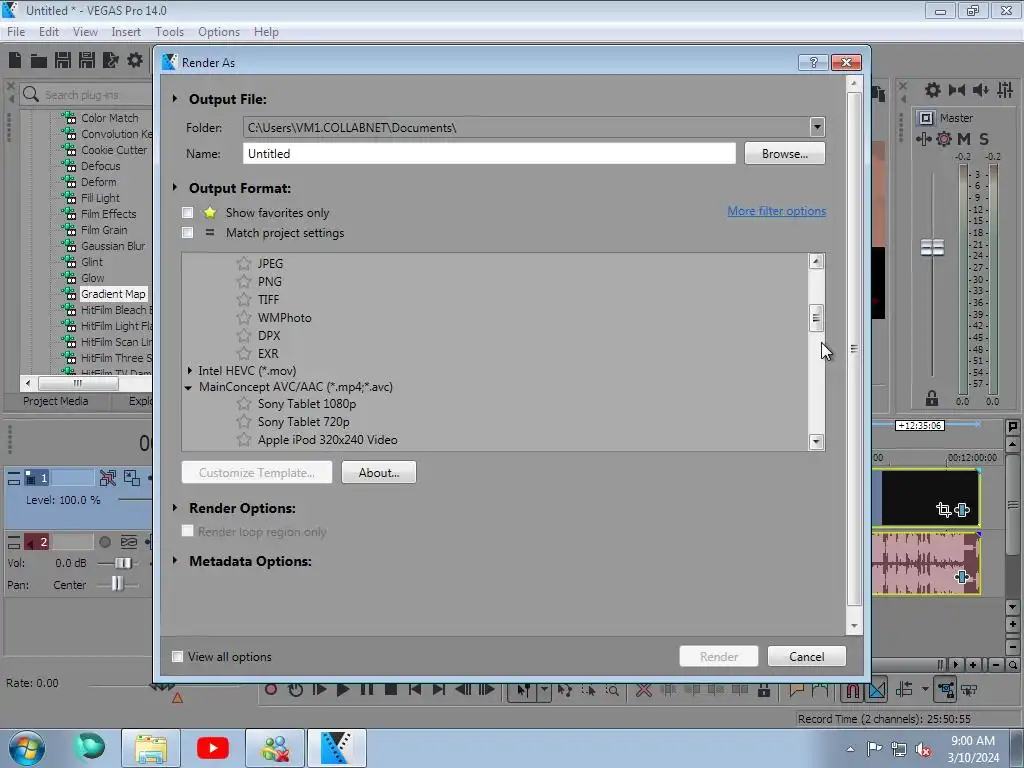This screenshot has width=1024, height=768.
Task: Open the Tools menu
Action: [x=169, y=31]
